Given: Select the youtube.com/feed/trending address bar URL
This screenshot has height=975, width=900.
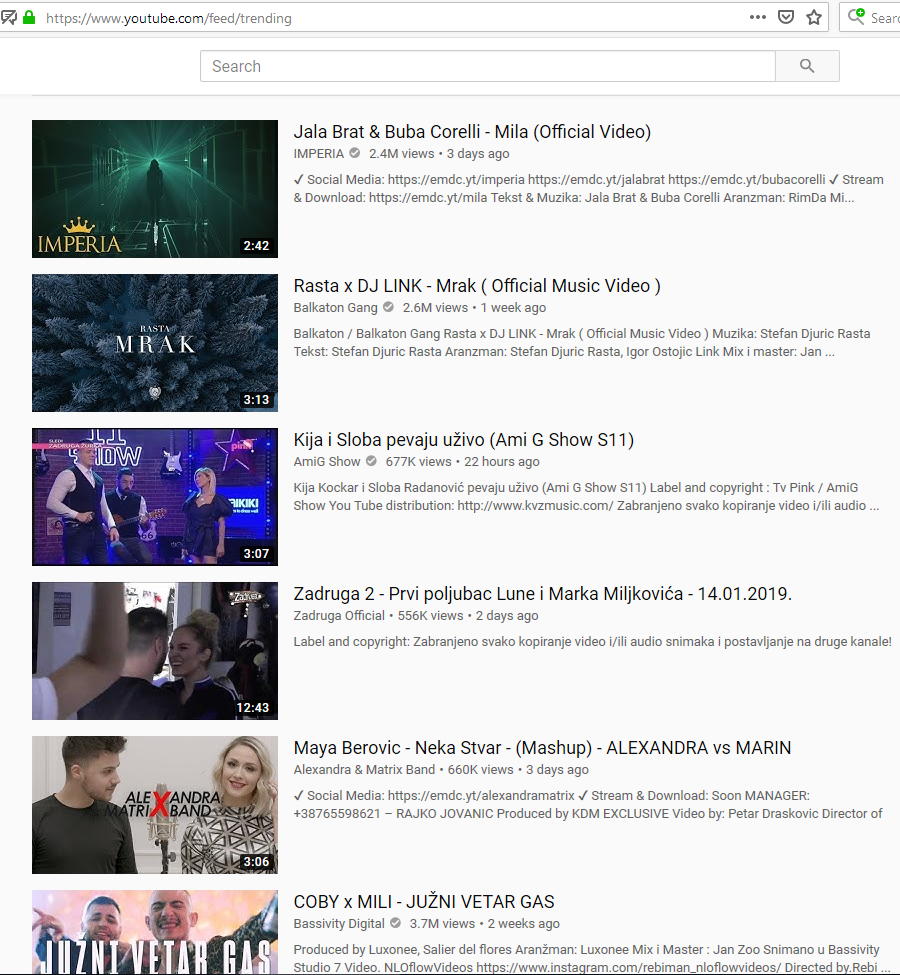Looking at the screenshot, I should click(x=169, y=18).
